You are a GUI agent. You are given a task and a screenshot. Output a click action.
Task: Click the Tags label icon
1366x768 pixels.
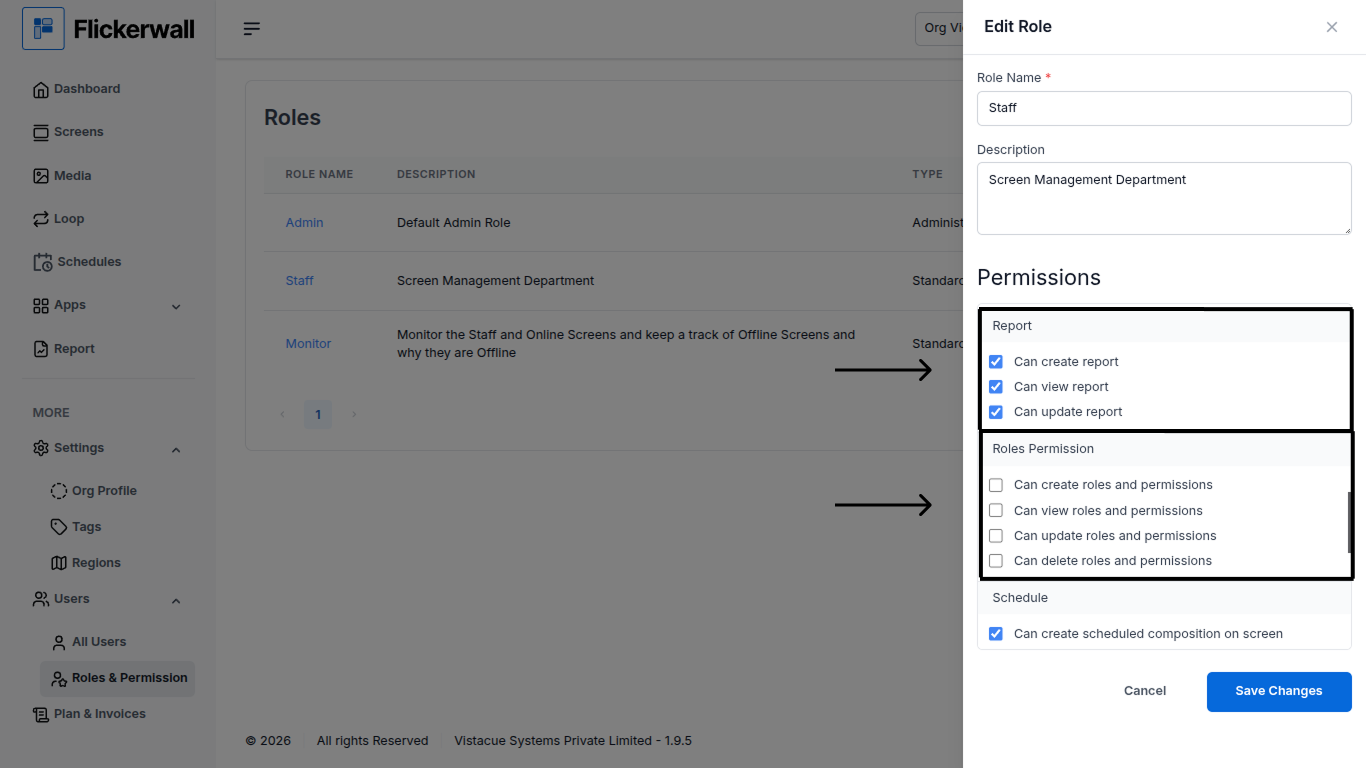click(x=59, y=527)
